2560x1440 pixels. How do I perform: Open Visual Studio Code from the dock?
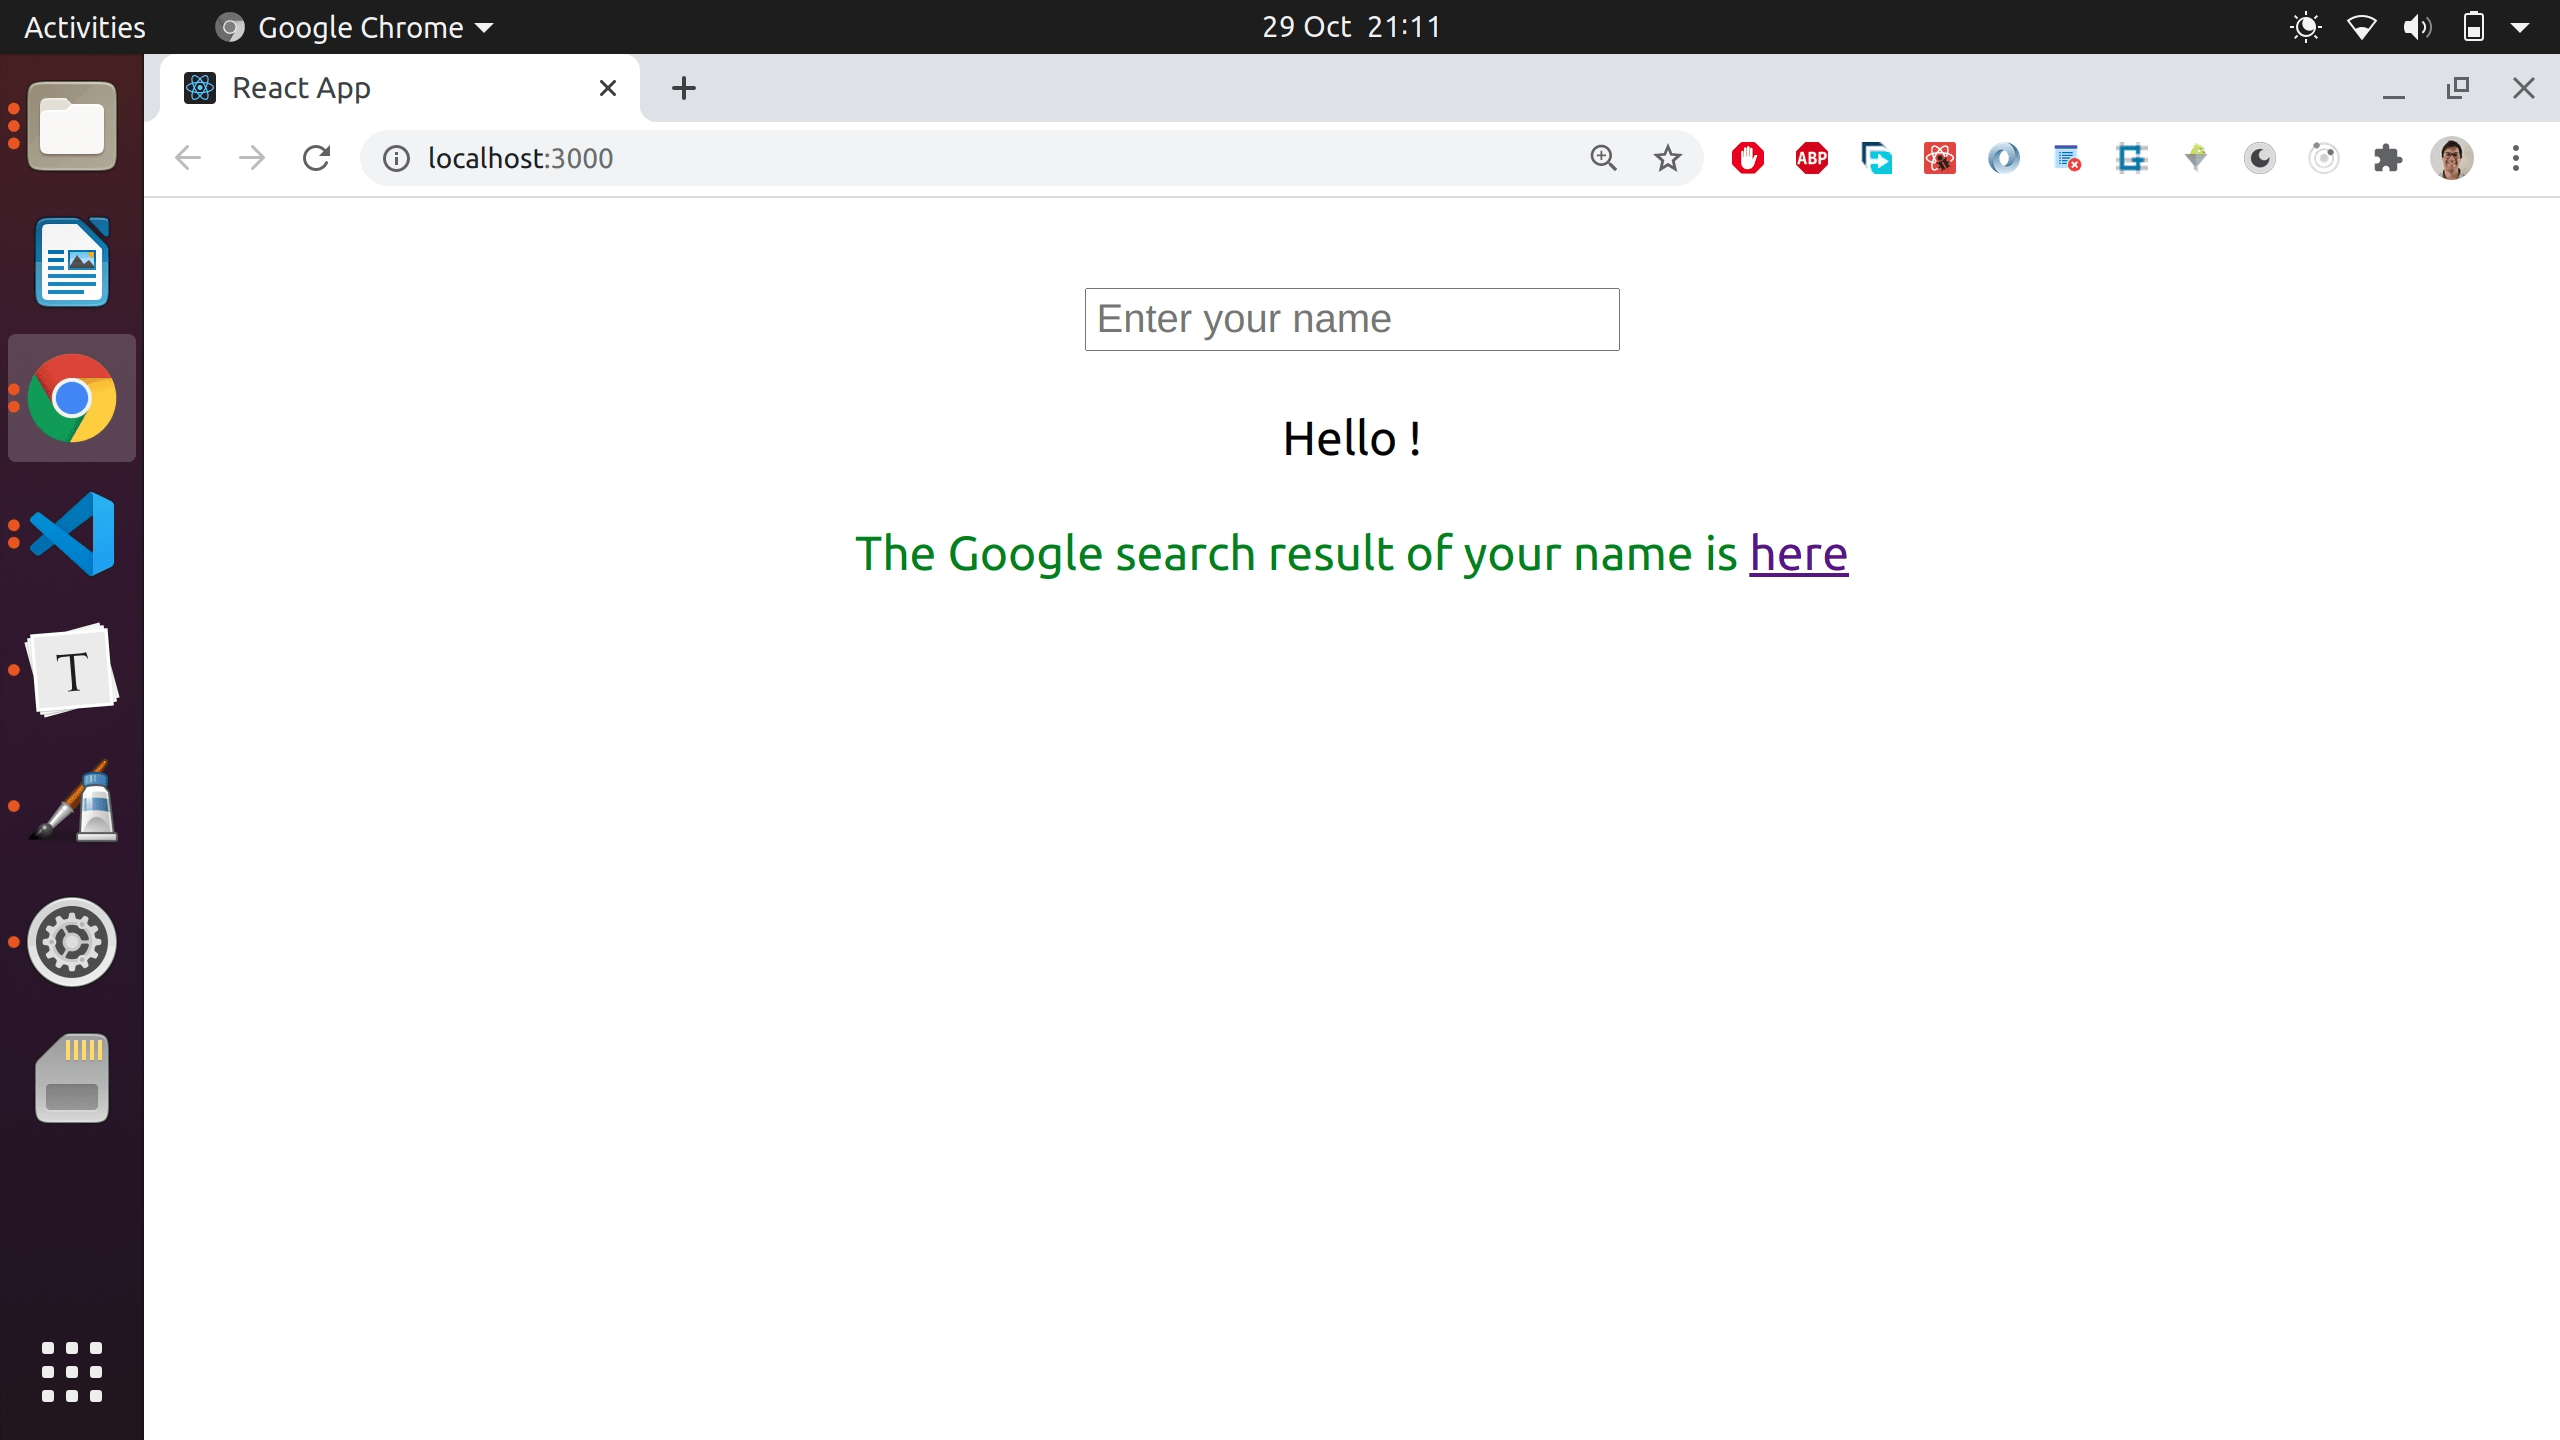[x=71, y=533]
